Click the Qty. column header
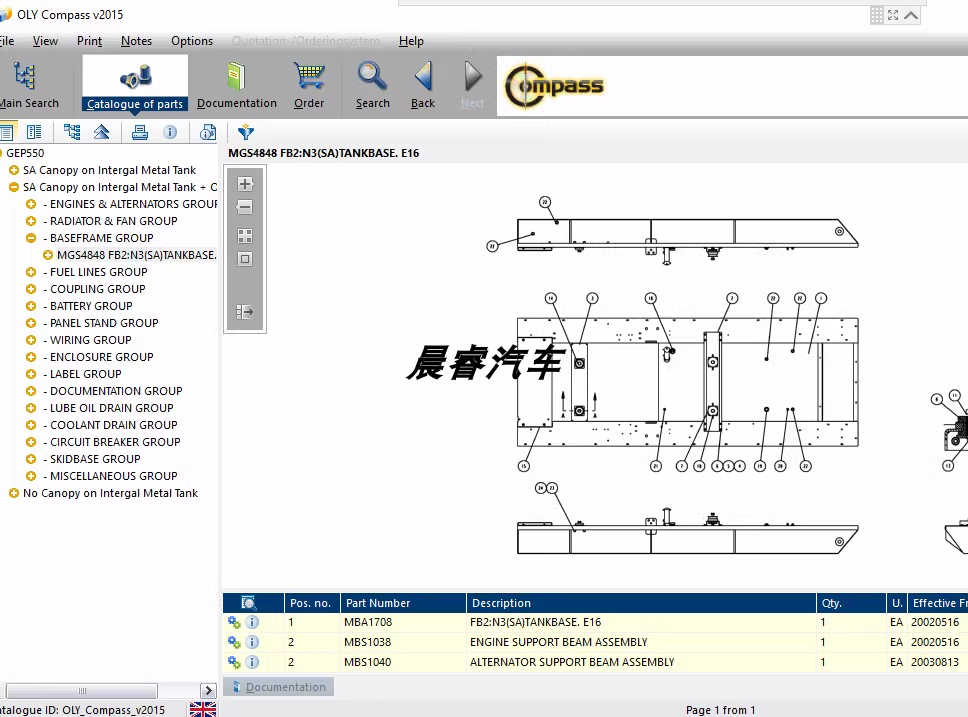968x717 pixels. click(851, 603)
